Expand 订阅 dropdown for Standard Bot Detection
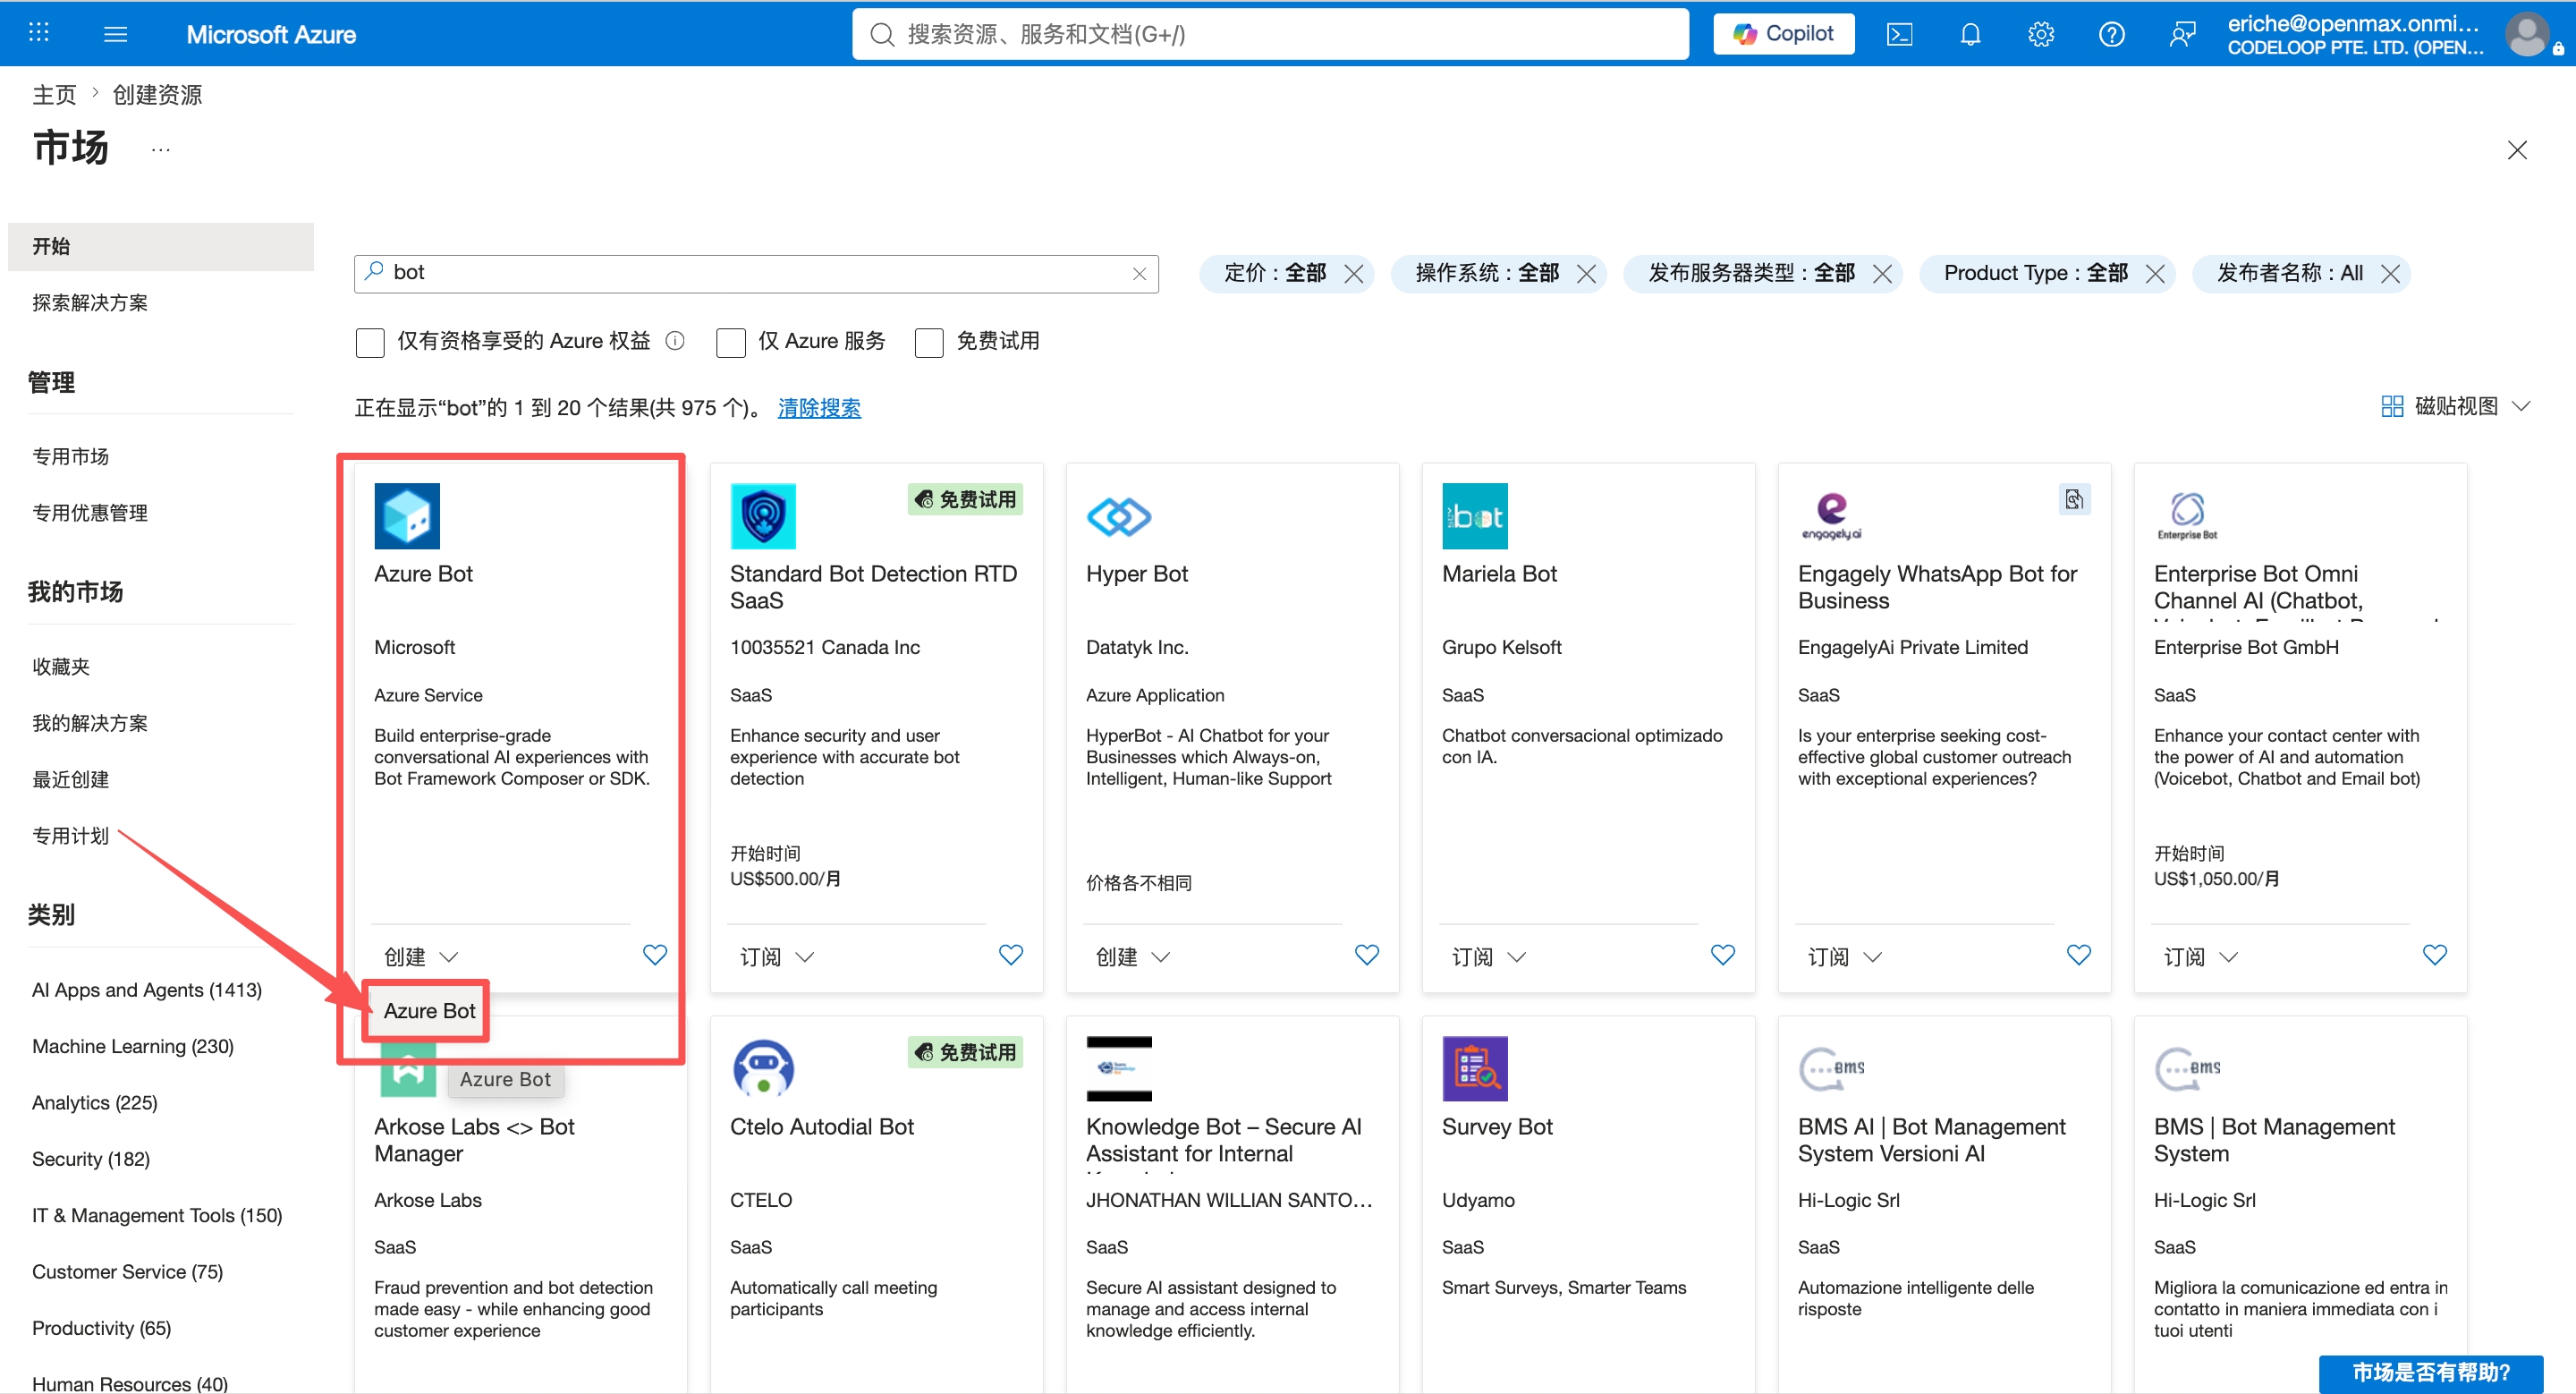This screenshot has height=1394, width=2576. pyautogui.click(x=777, y=957)
